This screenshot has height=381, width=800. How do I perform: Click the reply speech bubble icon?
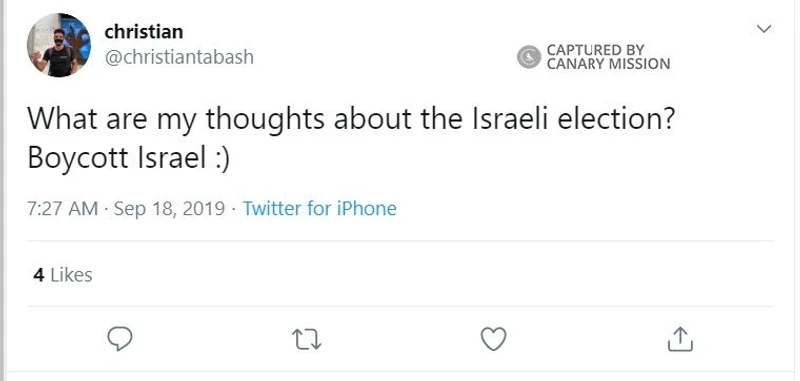point(120,339)
